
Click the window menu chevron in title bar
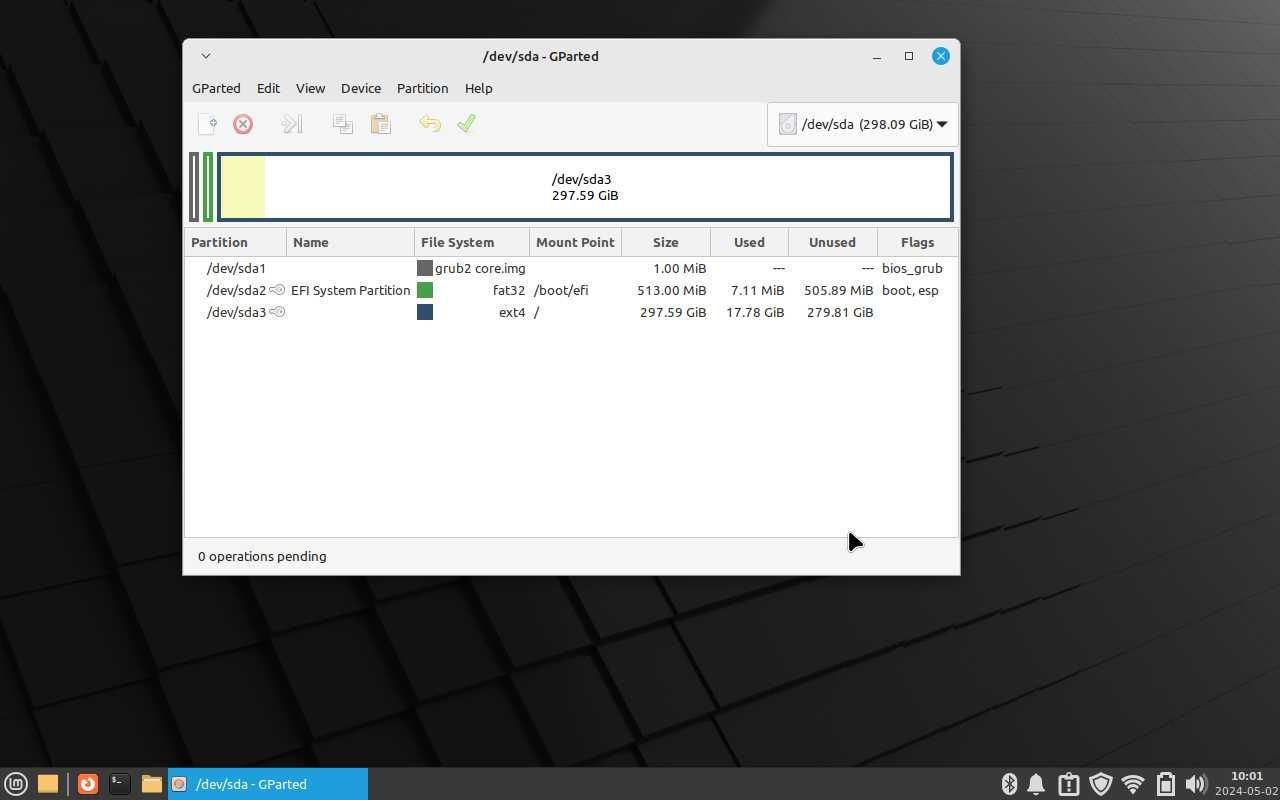pos(205,56)
